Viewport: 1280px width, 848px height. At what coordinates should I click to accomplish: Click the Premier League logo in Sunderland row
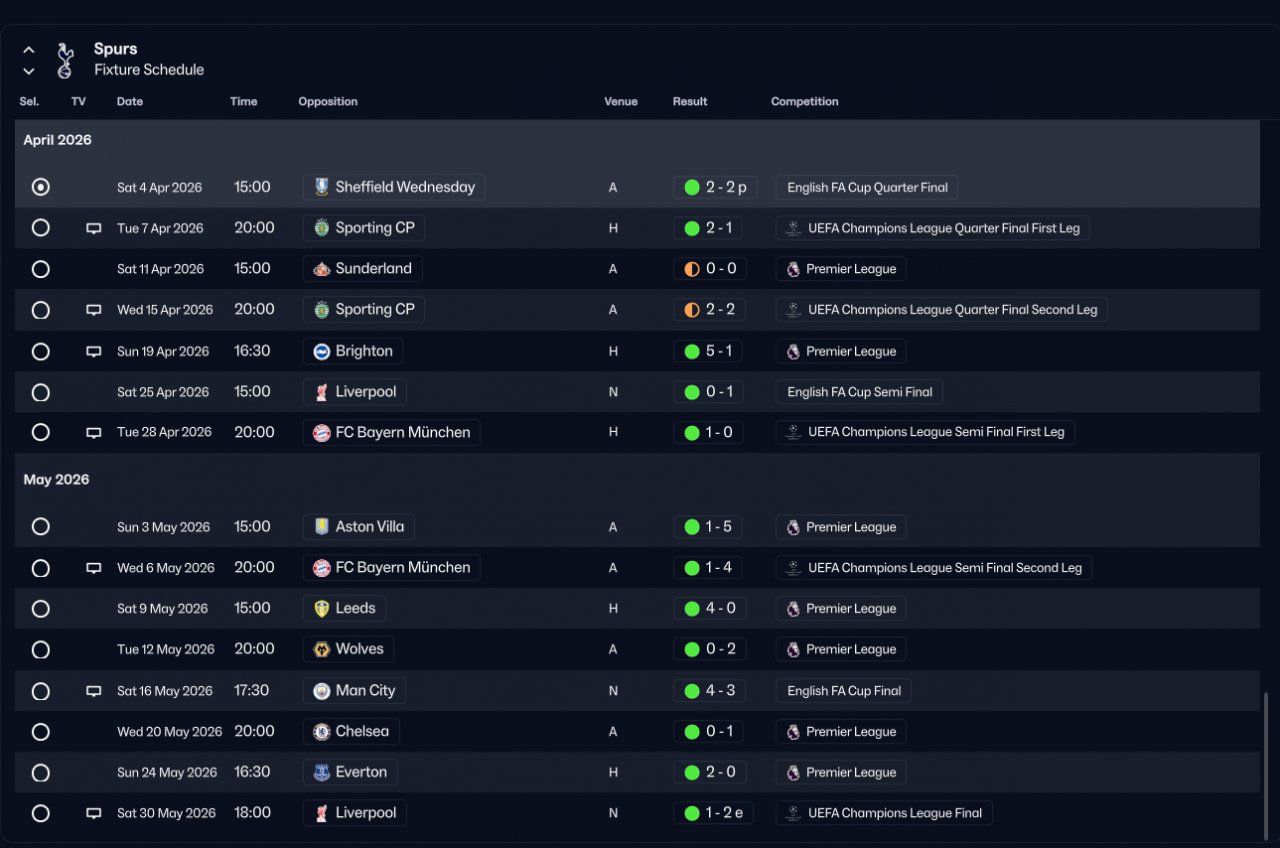point(793,269)
